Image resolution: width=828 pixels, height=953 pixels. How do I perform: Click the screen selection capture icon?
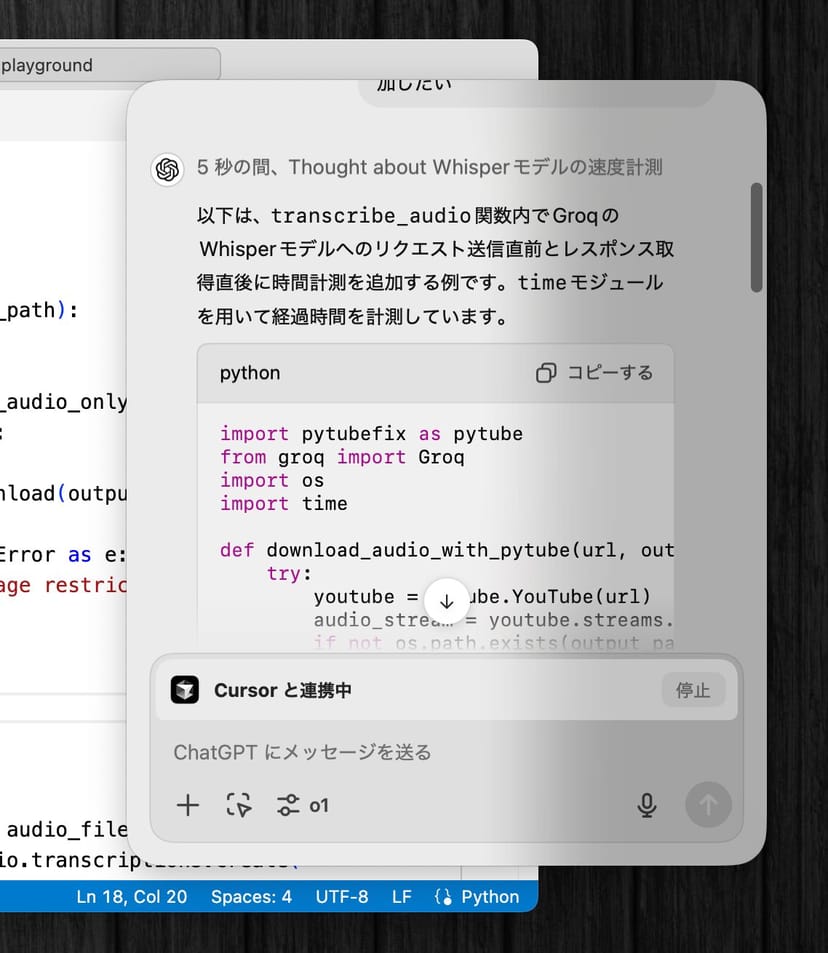239,805
